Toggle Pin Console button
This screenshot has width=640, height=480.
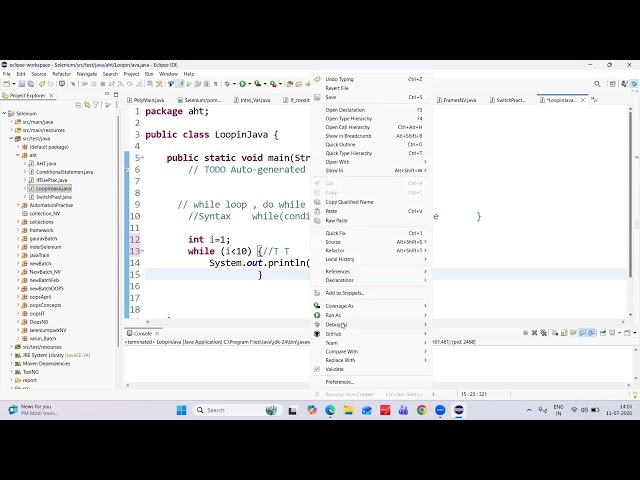pyautogui.click(x=602, y=333)
